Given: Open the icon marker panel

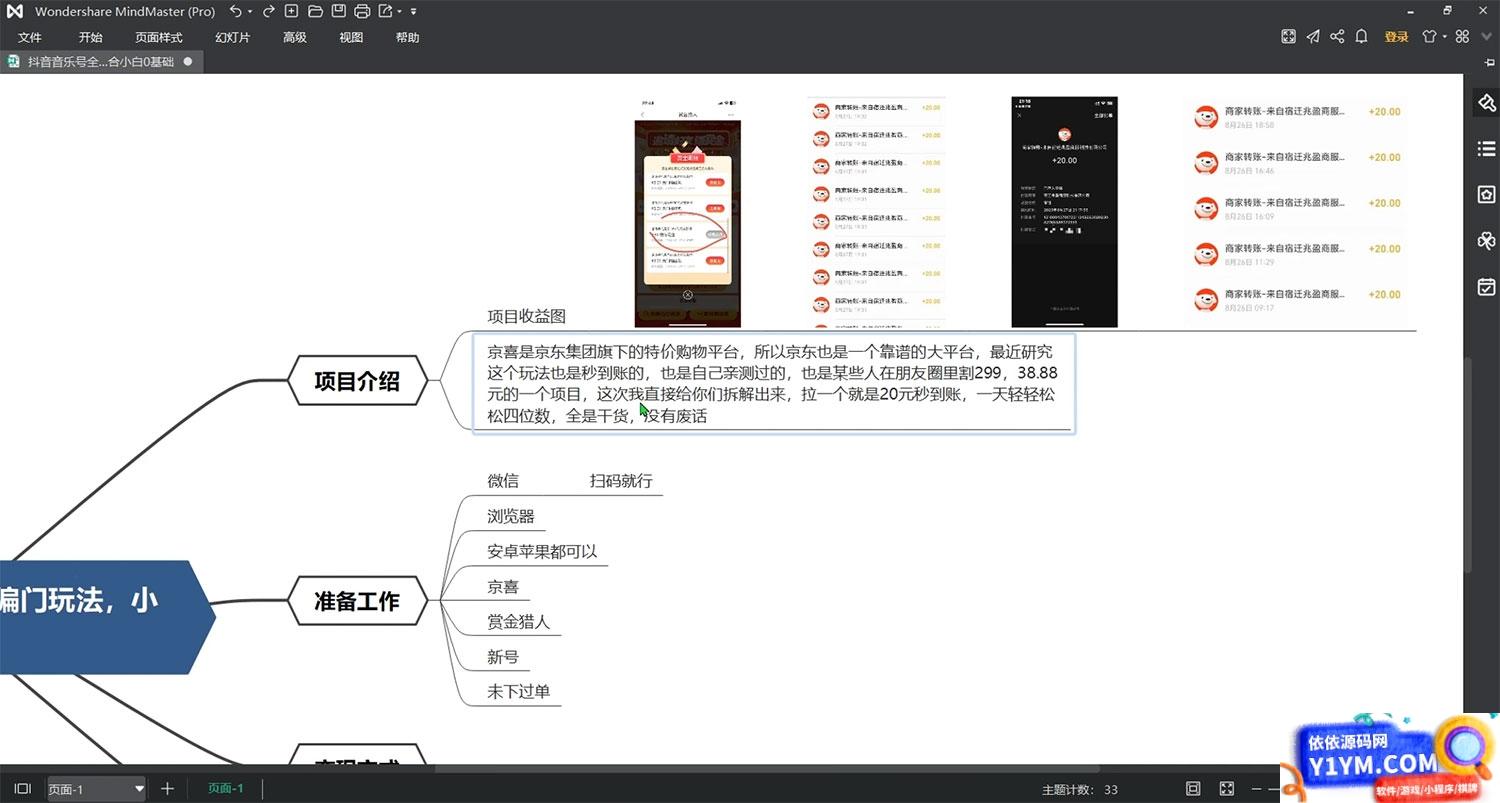Looking at the screenshot, I should [x=1486, y=195].
